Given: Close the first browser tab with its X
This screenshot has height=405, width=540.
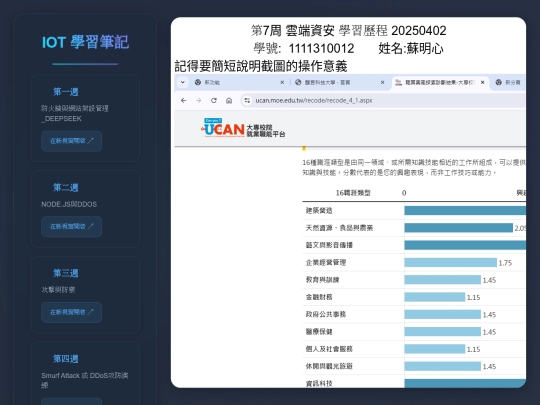Looking at the screenshot, I should point(282,82).
